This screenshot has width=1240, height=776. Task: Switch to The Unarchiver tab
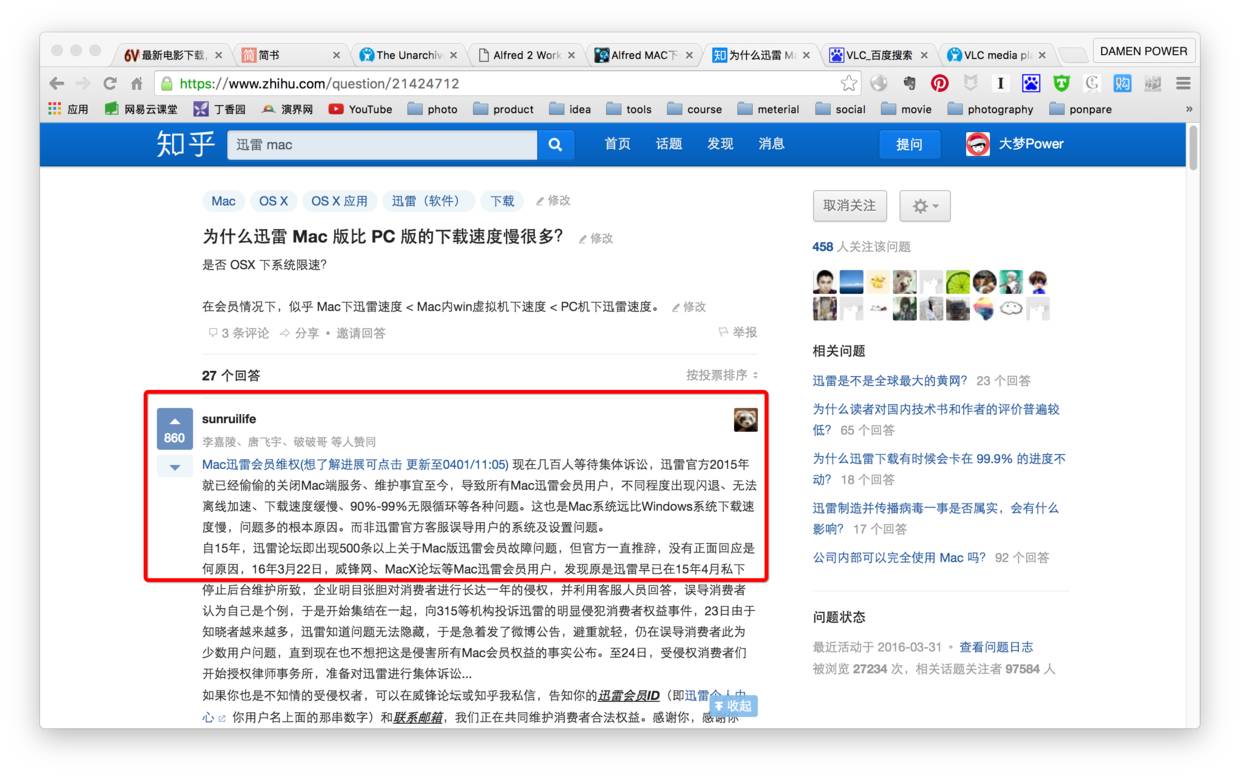click(x=409, y=55)
